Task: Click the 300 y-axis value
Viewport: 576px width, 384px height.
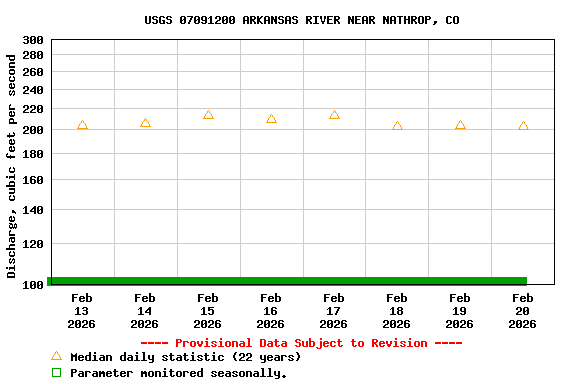Action: pos(33,40)
